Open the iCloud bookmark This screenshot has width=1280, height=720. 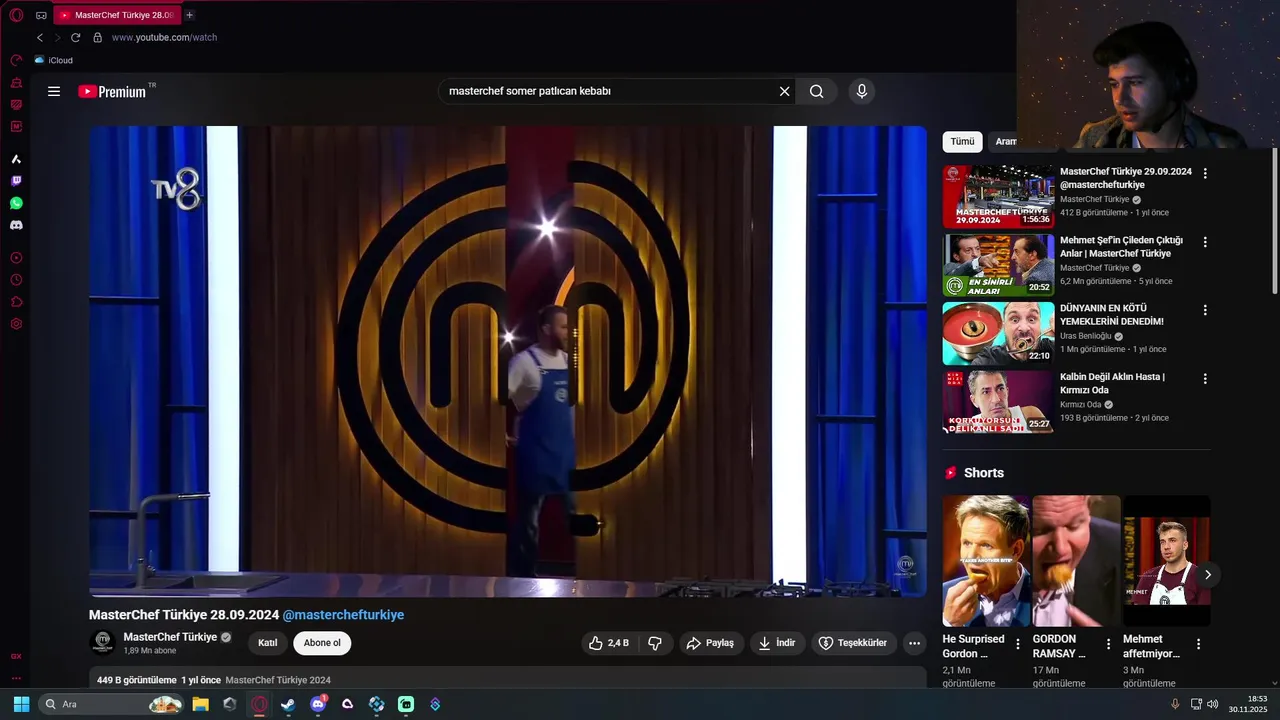tap(53, 60)
